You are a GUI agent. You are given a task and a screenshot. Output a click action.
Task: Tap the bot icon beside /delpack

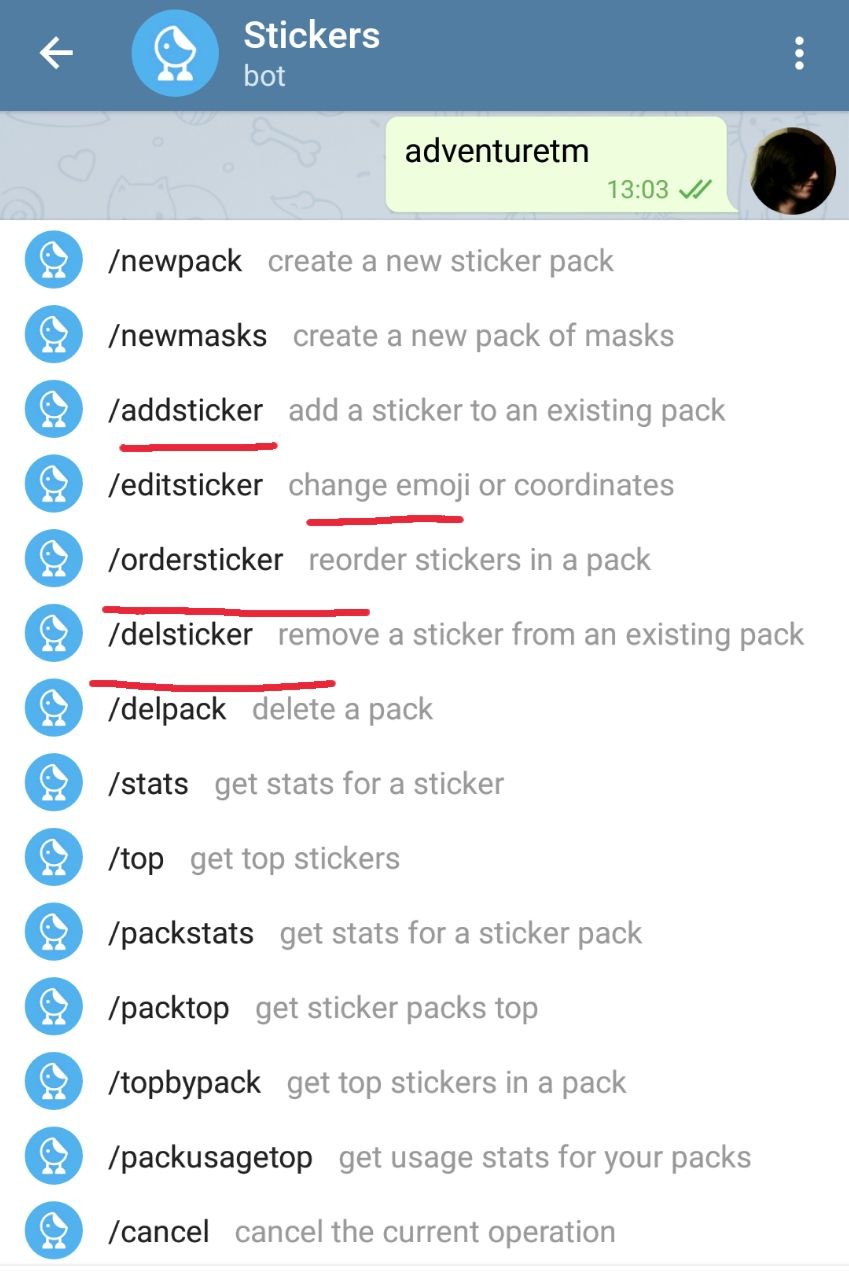53,709
